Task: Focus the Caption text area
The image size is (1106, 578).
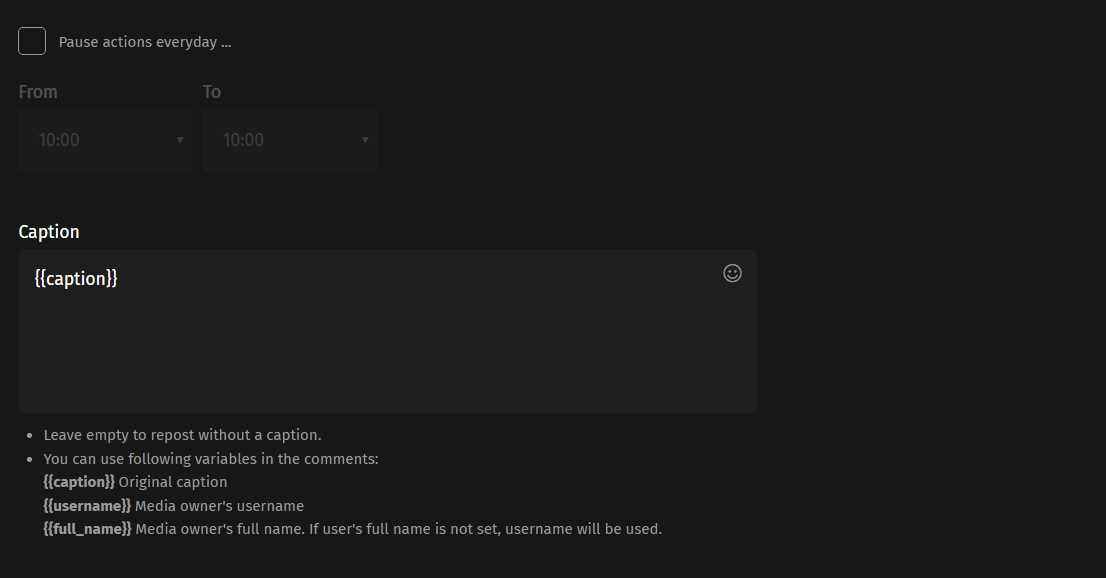Action: [387, 331]
